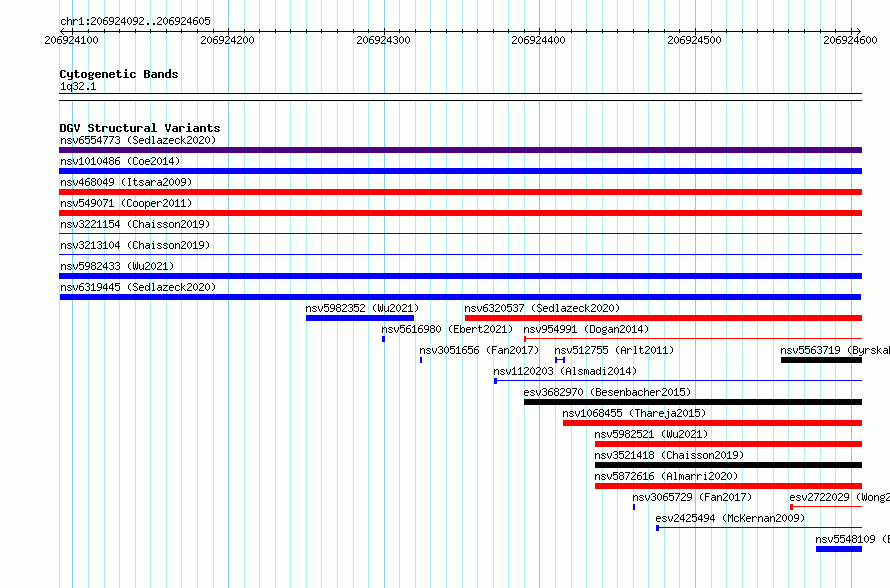Screen dimensions: 890x588
Task: Click the nsv6320537 (Sedlazeck2020) label
Action: [542, 308]
